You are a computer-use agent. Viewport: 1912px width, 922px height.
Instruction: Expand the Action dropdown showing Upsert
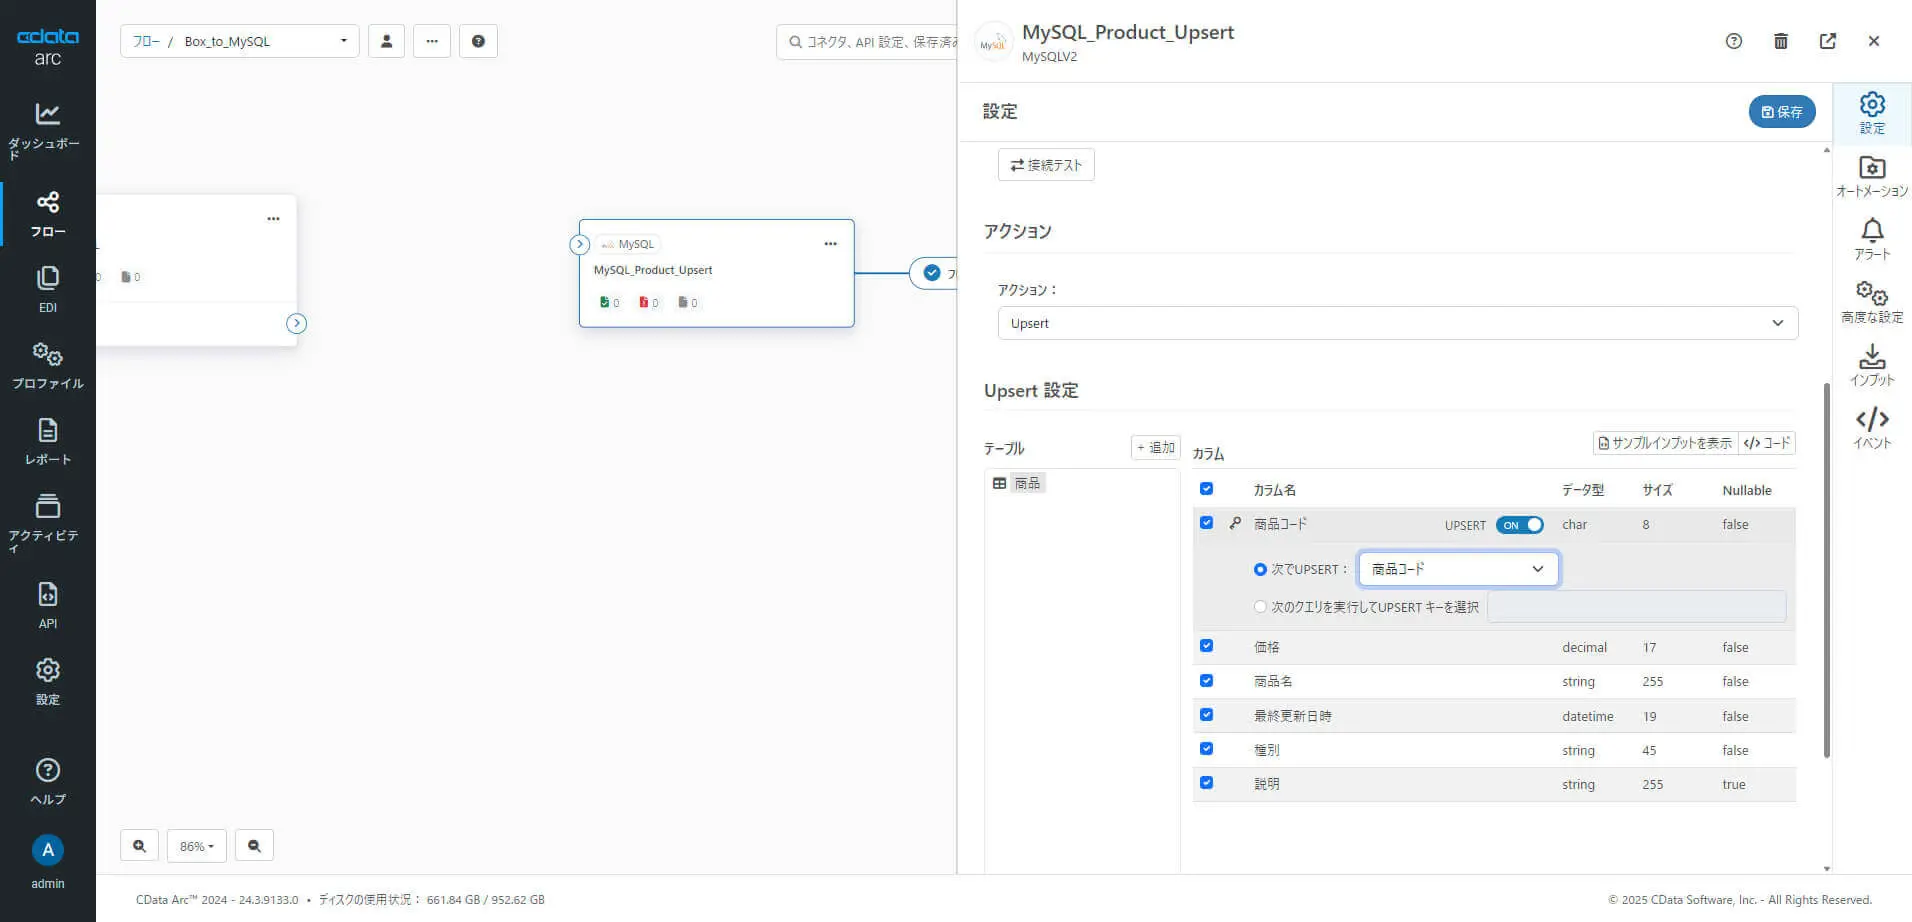point(1397,323)
